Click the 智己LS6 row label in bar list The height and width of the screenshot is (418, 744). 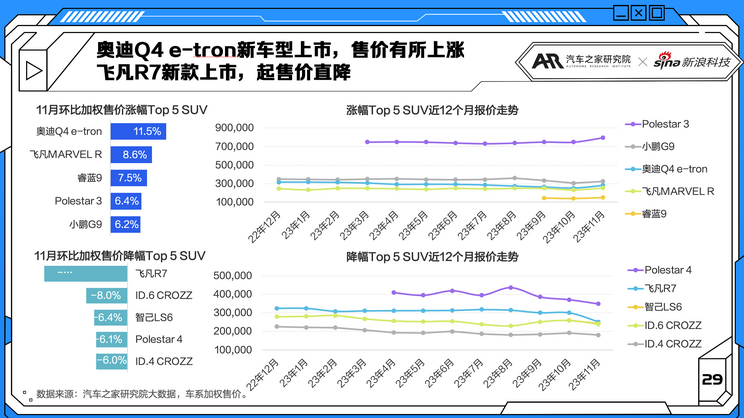click(x=154, y=317)
